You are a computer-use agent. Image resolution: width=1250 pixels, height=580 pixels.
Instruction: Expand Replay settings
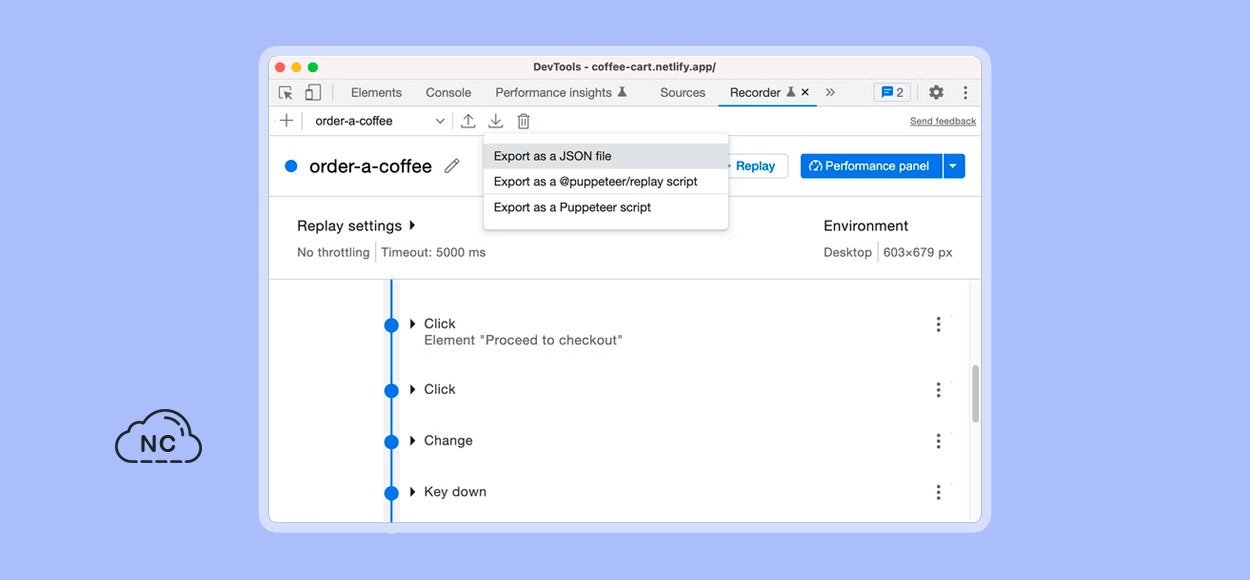point(357,226)
